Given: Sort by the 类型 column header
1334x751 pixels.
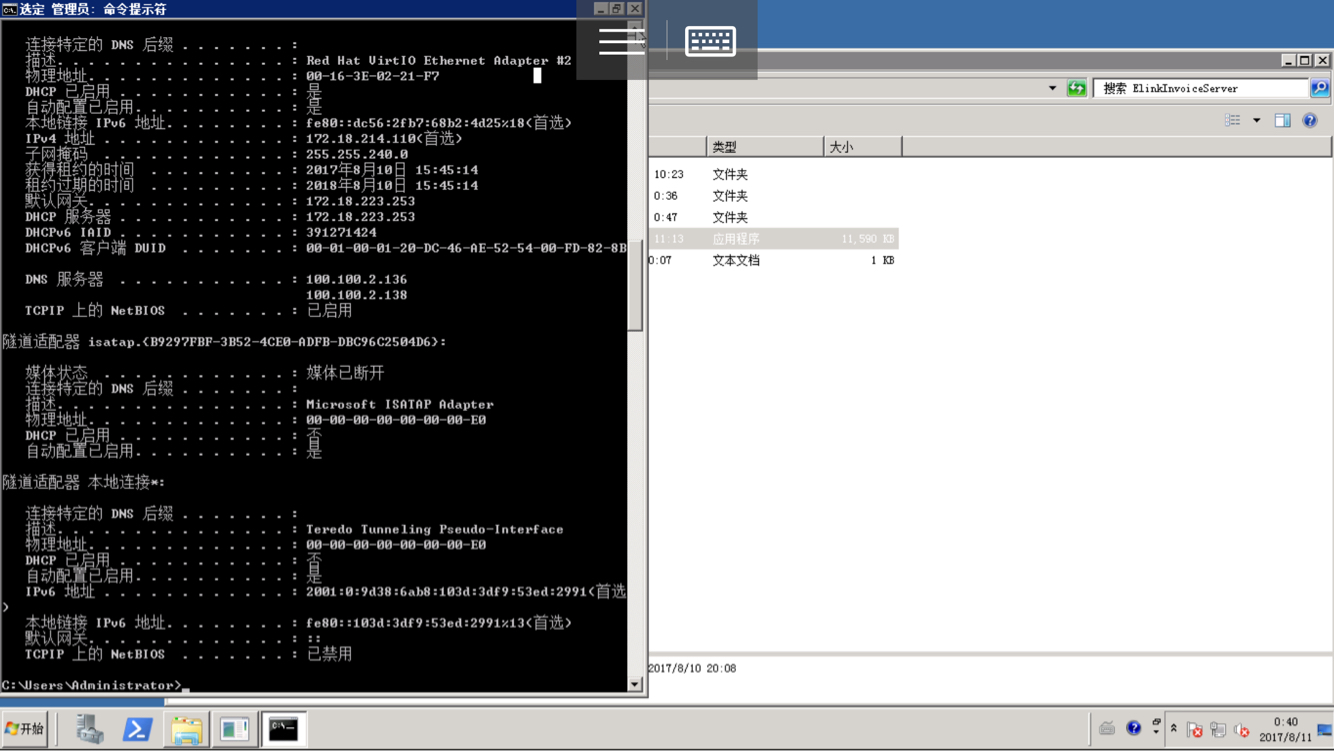Looking at the screenshot, I should [765, 147].
